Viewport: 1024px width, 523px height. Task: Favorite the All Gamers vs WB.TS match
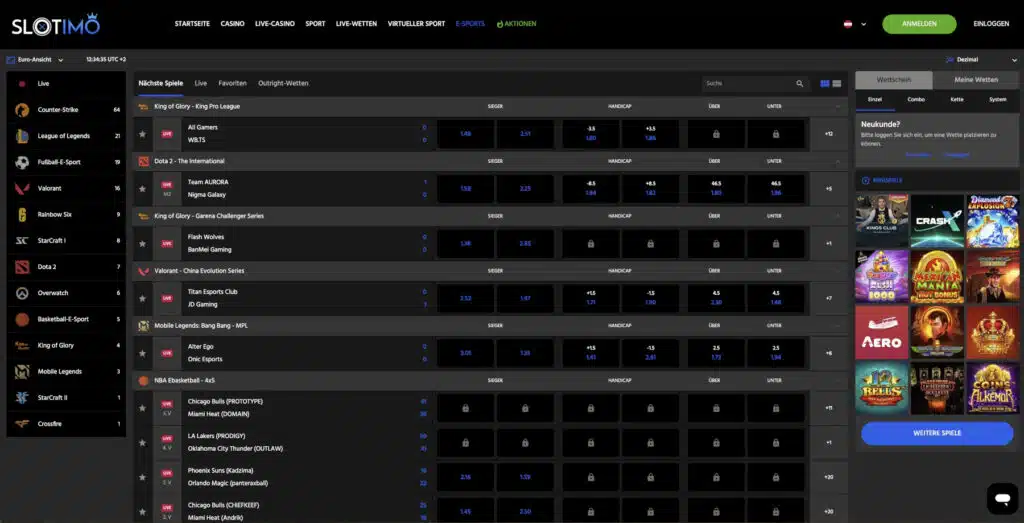(x=142, y=134)
